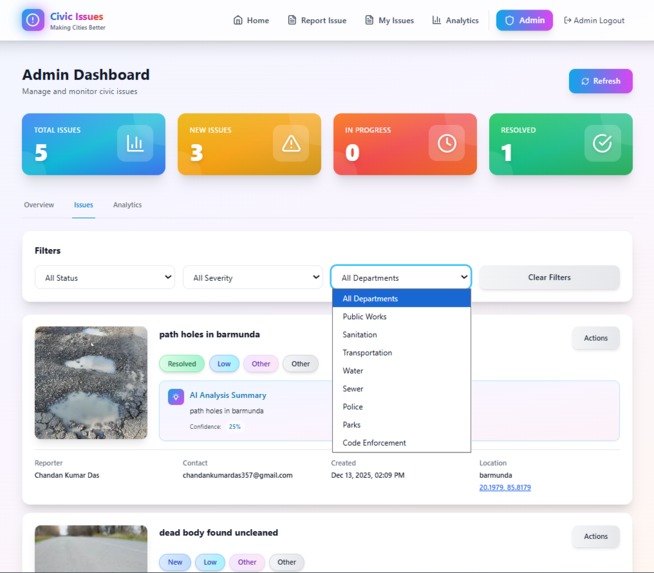Click the In Progress card

tap(405, 144)
